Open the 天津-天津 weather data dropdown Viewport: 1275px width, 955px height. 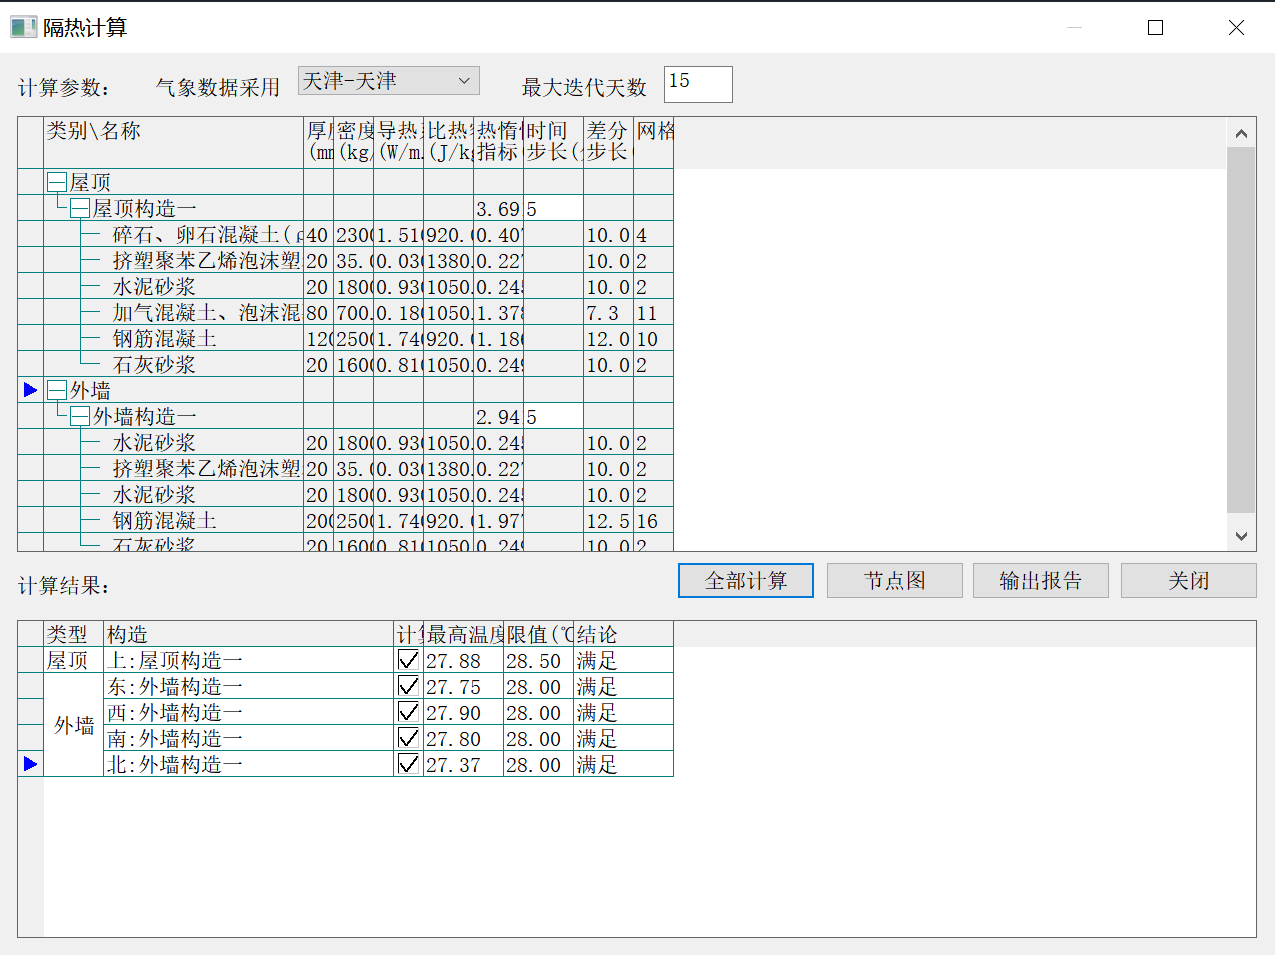[x=388, y=81]
